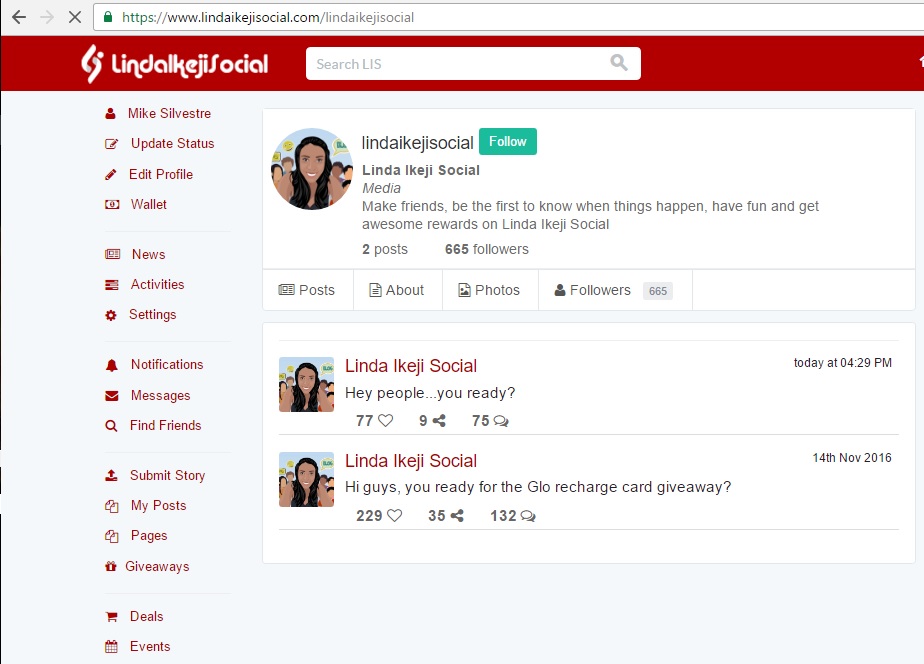This screenshot has height=664, width=924.
Task: Open My Posts link
Action: coord(159,506)
